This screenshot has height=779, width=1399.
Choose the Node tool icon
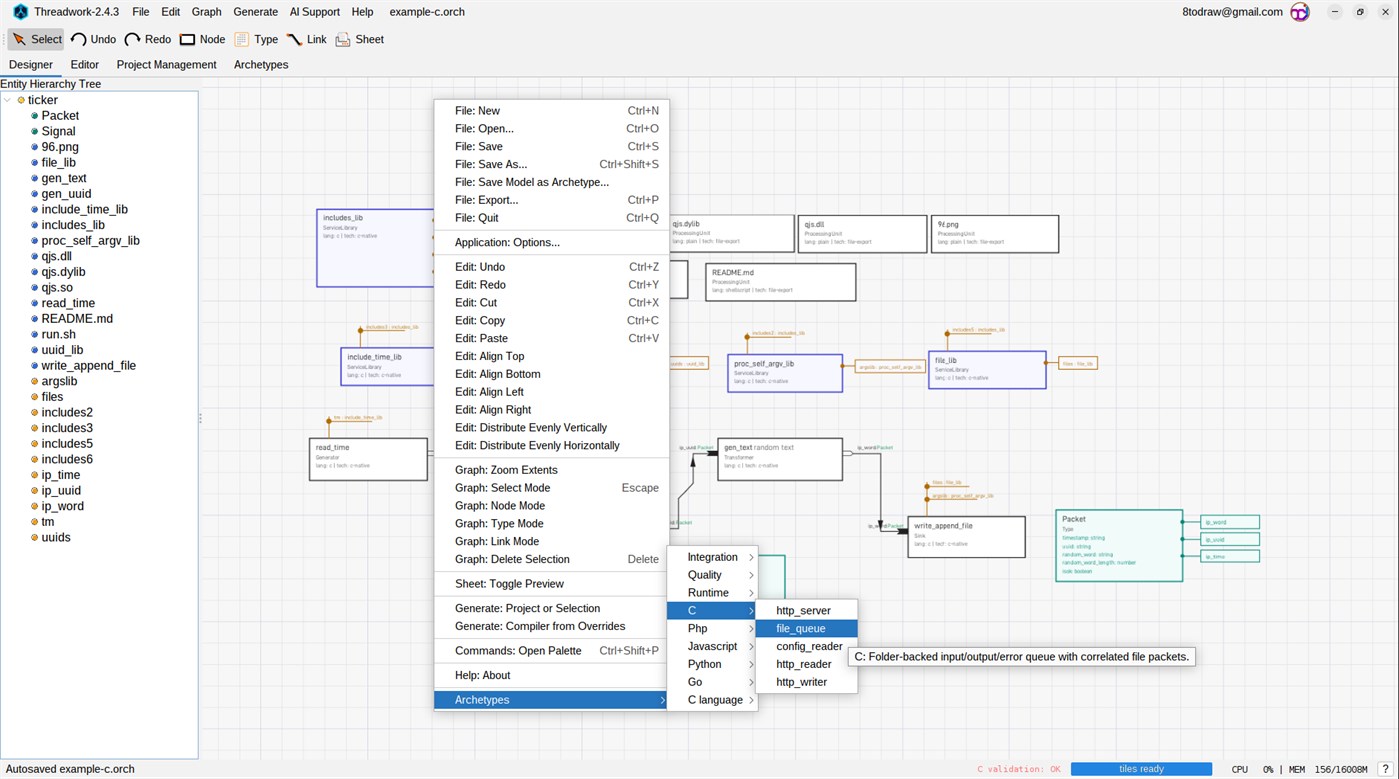point(187,40)
